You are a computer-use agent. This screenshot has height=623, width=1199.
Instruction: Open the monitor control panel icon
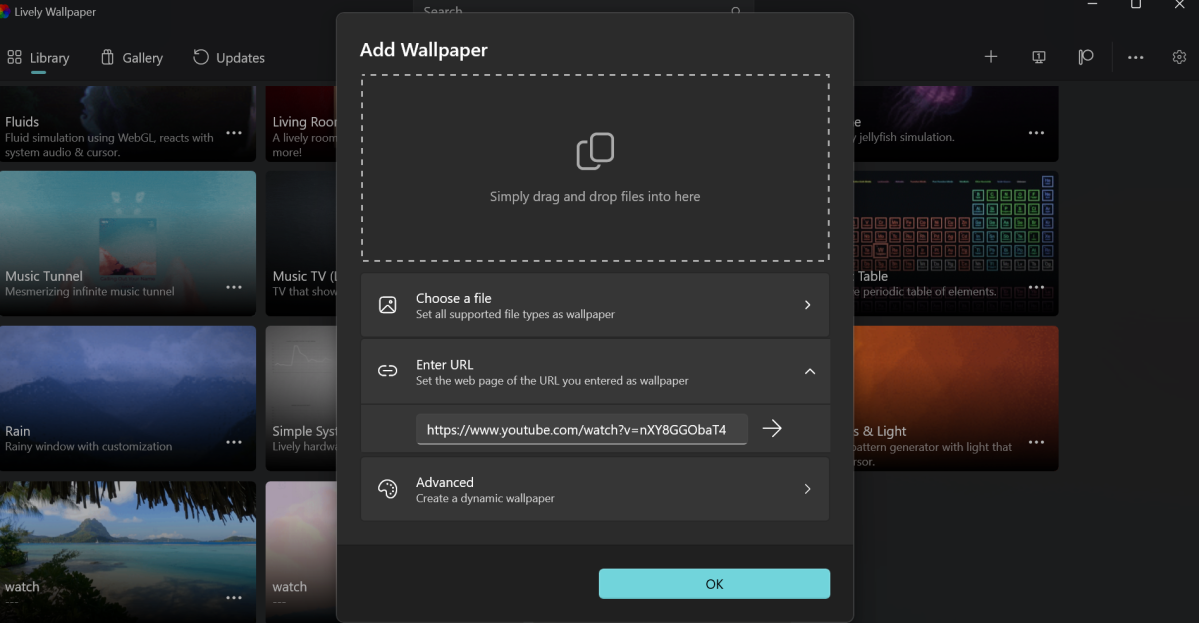1038,57
